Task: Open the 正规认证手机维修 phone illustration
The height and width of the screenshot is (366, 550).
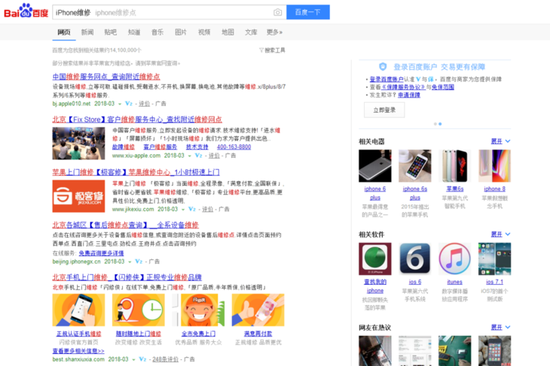Action: click(x=79, y=310)
